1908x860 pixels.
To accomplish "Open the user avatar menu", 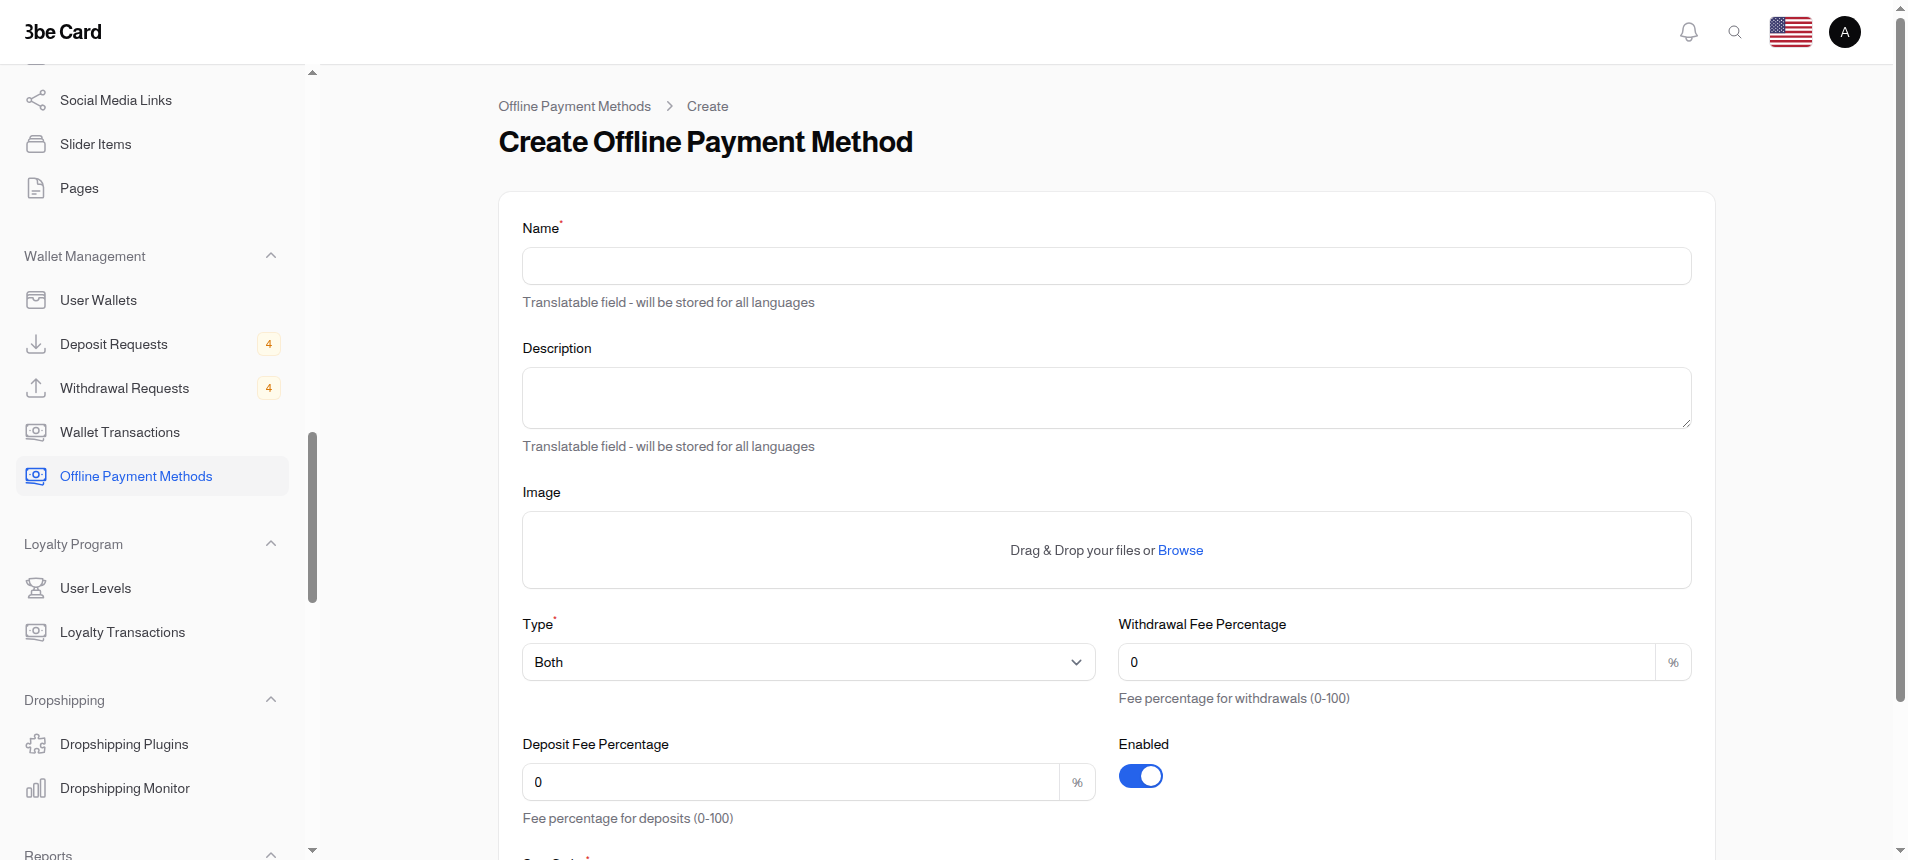I will tap(1845, 32).
